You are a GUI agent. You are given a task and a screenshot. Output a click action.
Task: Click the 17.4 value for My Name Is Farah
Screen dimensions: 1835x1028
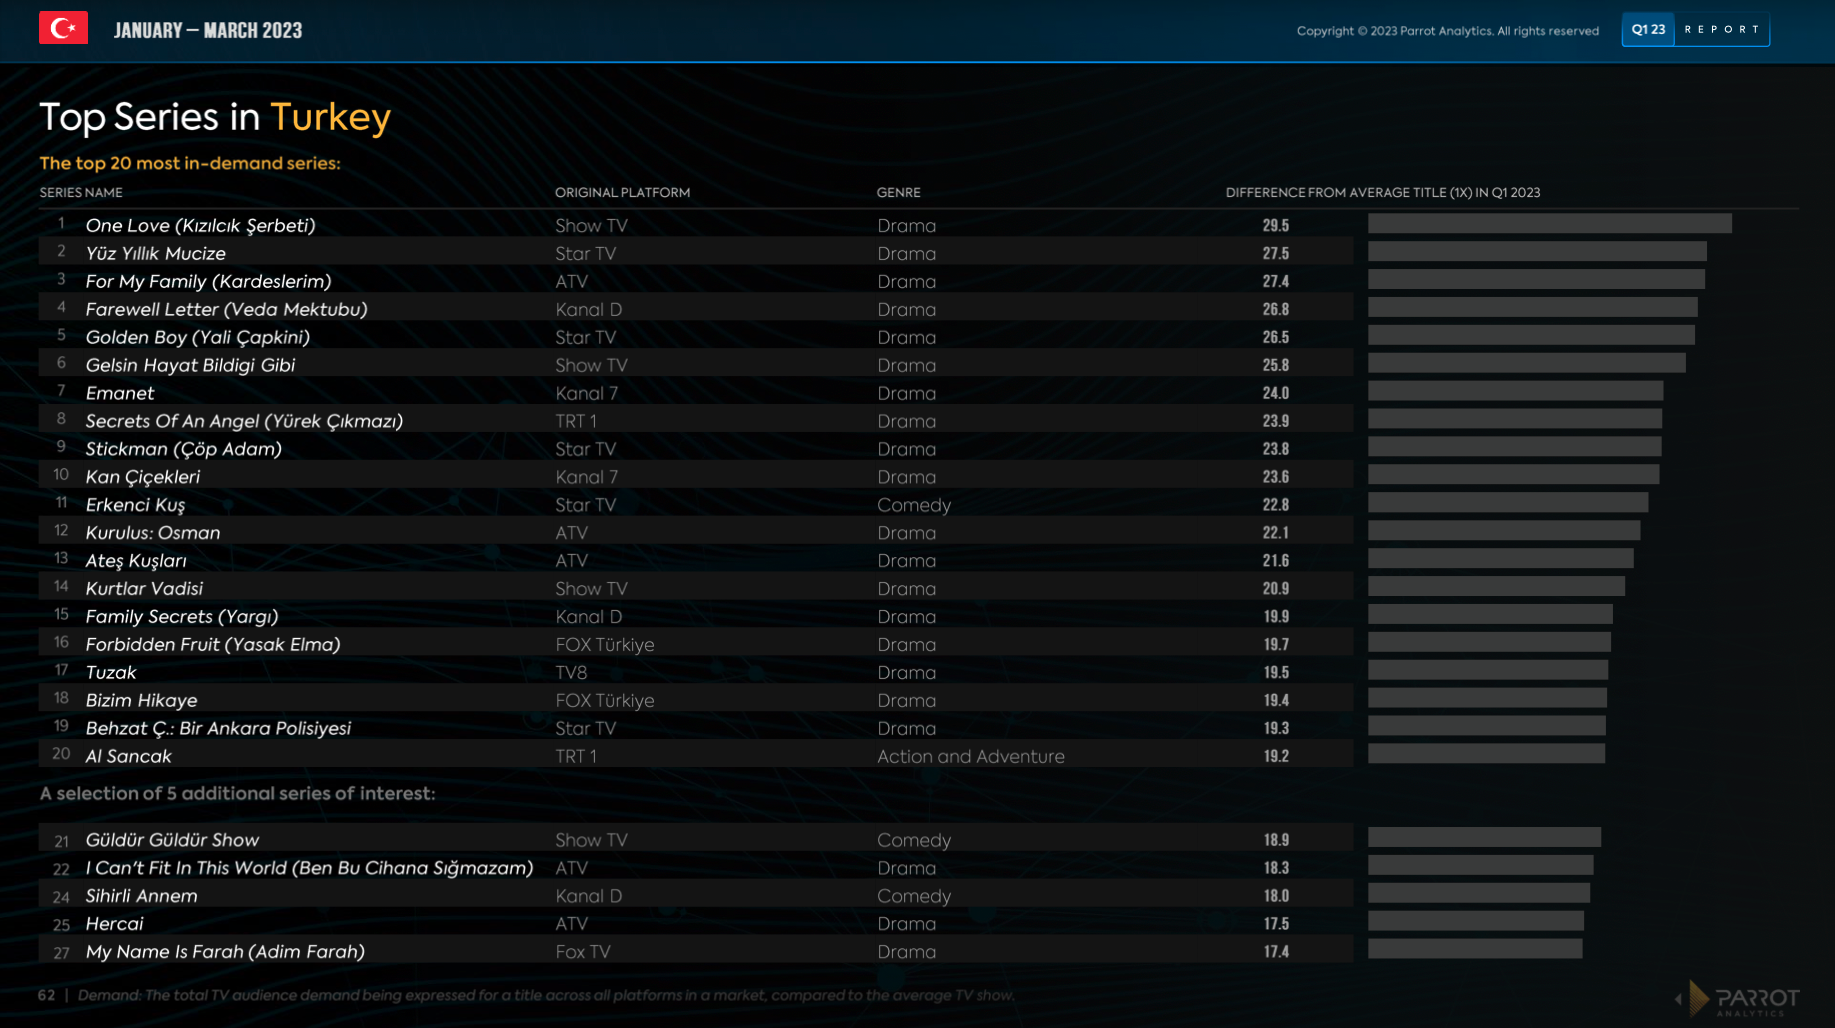pos(1276,952)
